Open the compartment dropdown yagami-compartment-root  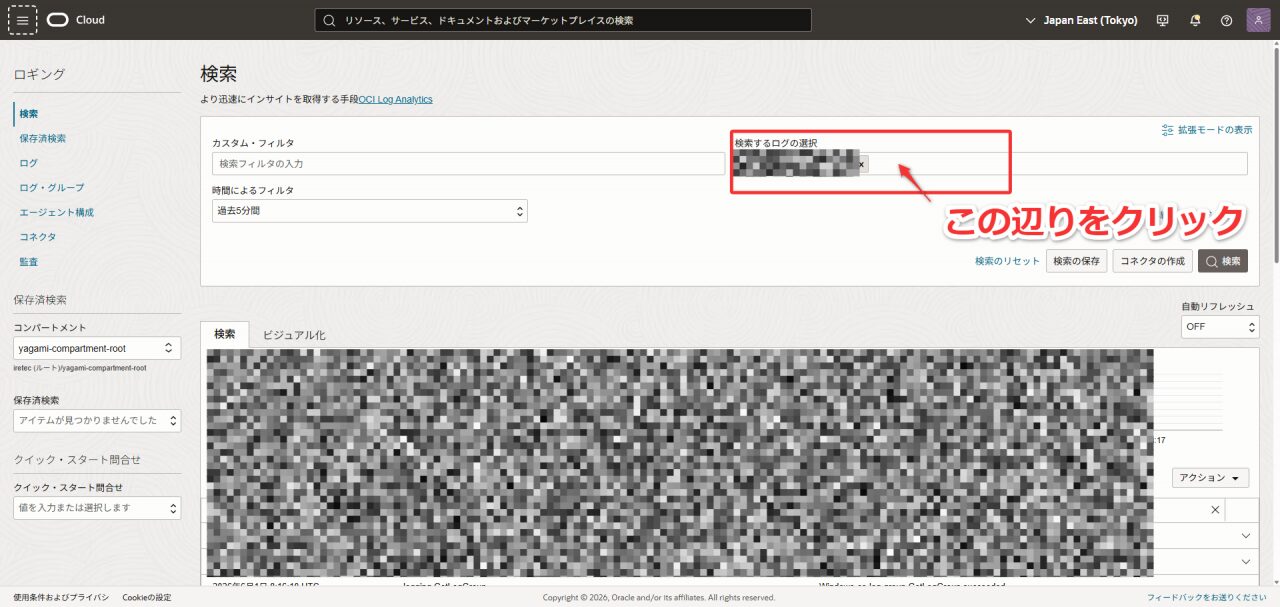97,348
